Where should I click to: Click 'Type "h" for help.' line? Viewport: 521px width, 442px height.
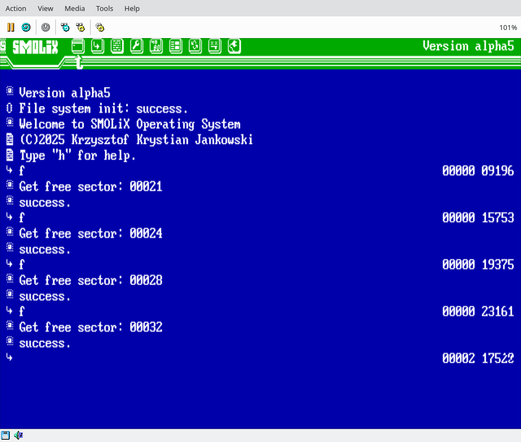tap(77, 155)
